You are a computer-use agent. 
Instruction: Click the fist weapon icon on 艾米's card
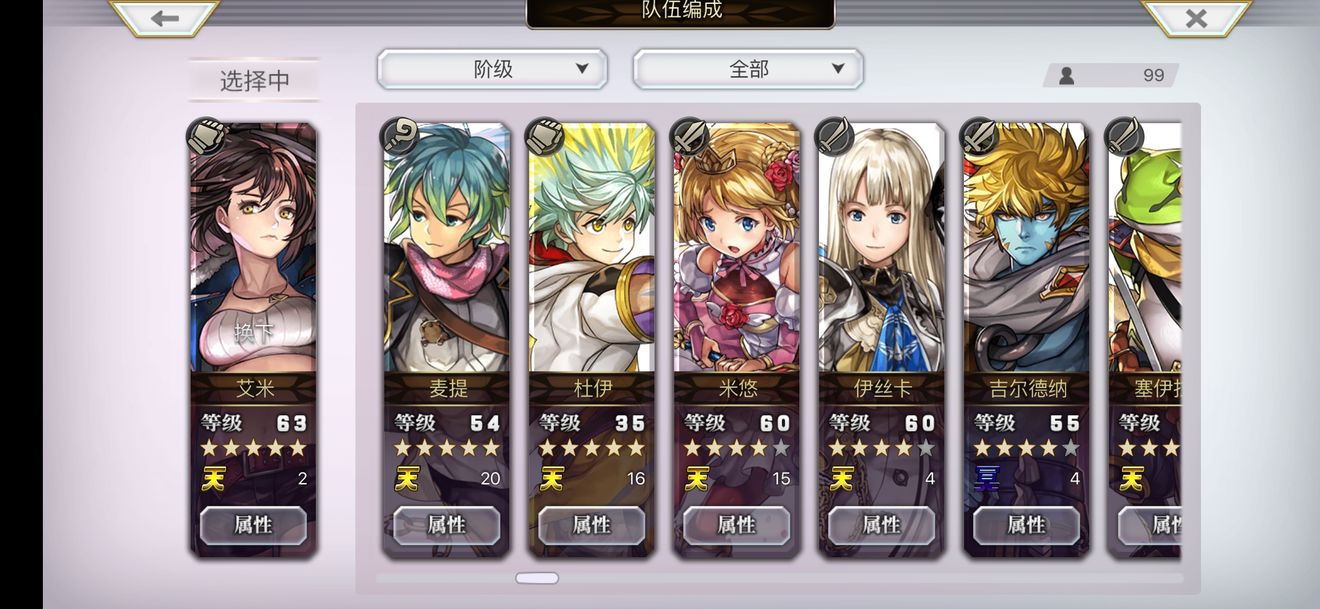(x=207, y=135)
